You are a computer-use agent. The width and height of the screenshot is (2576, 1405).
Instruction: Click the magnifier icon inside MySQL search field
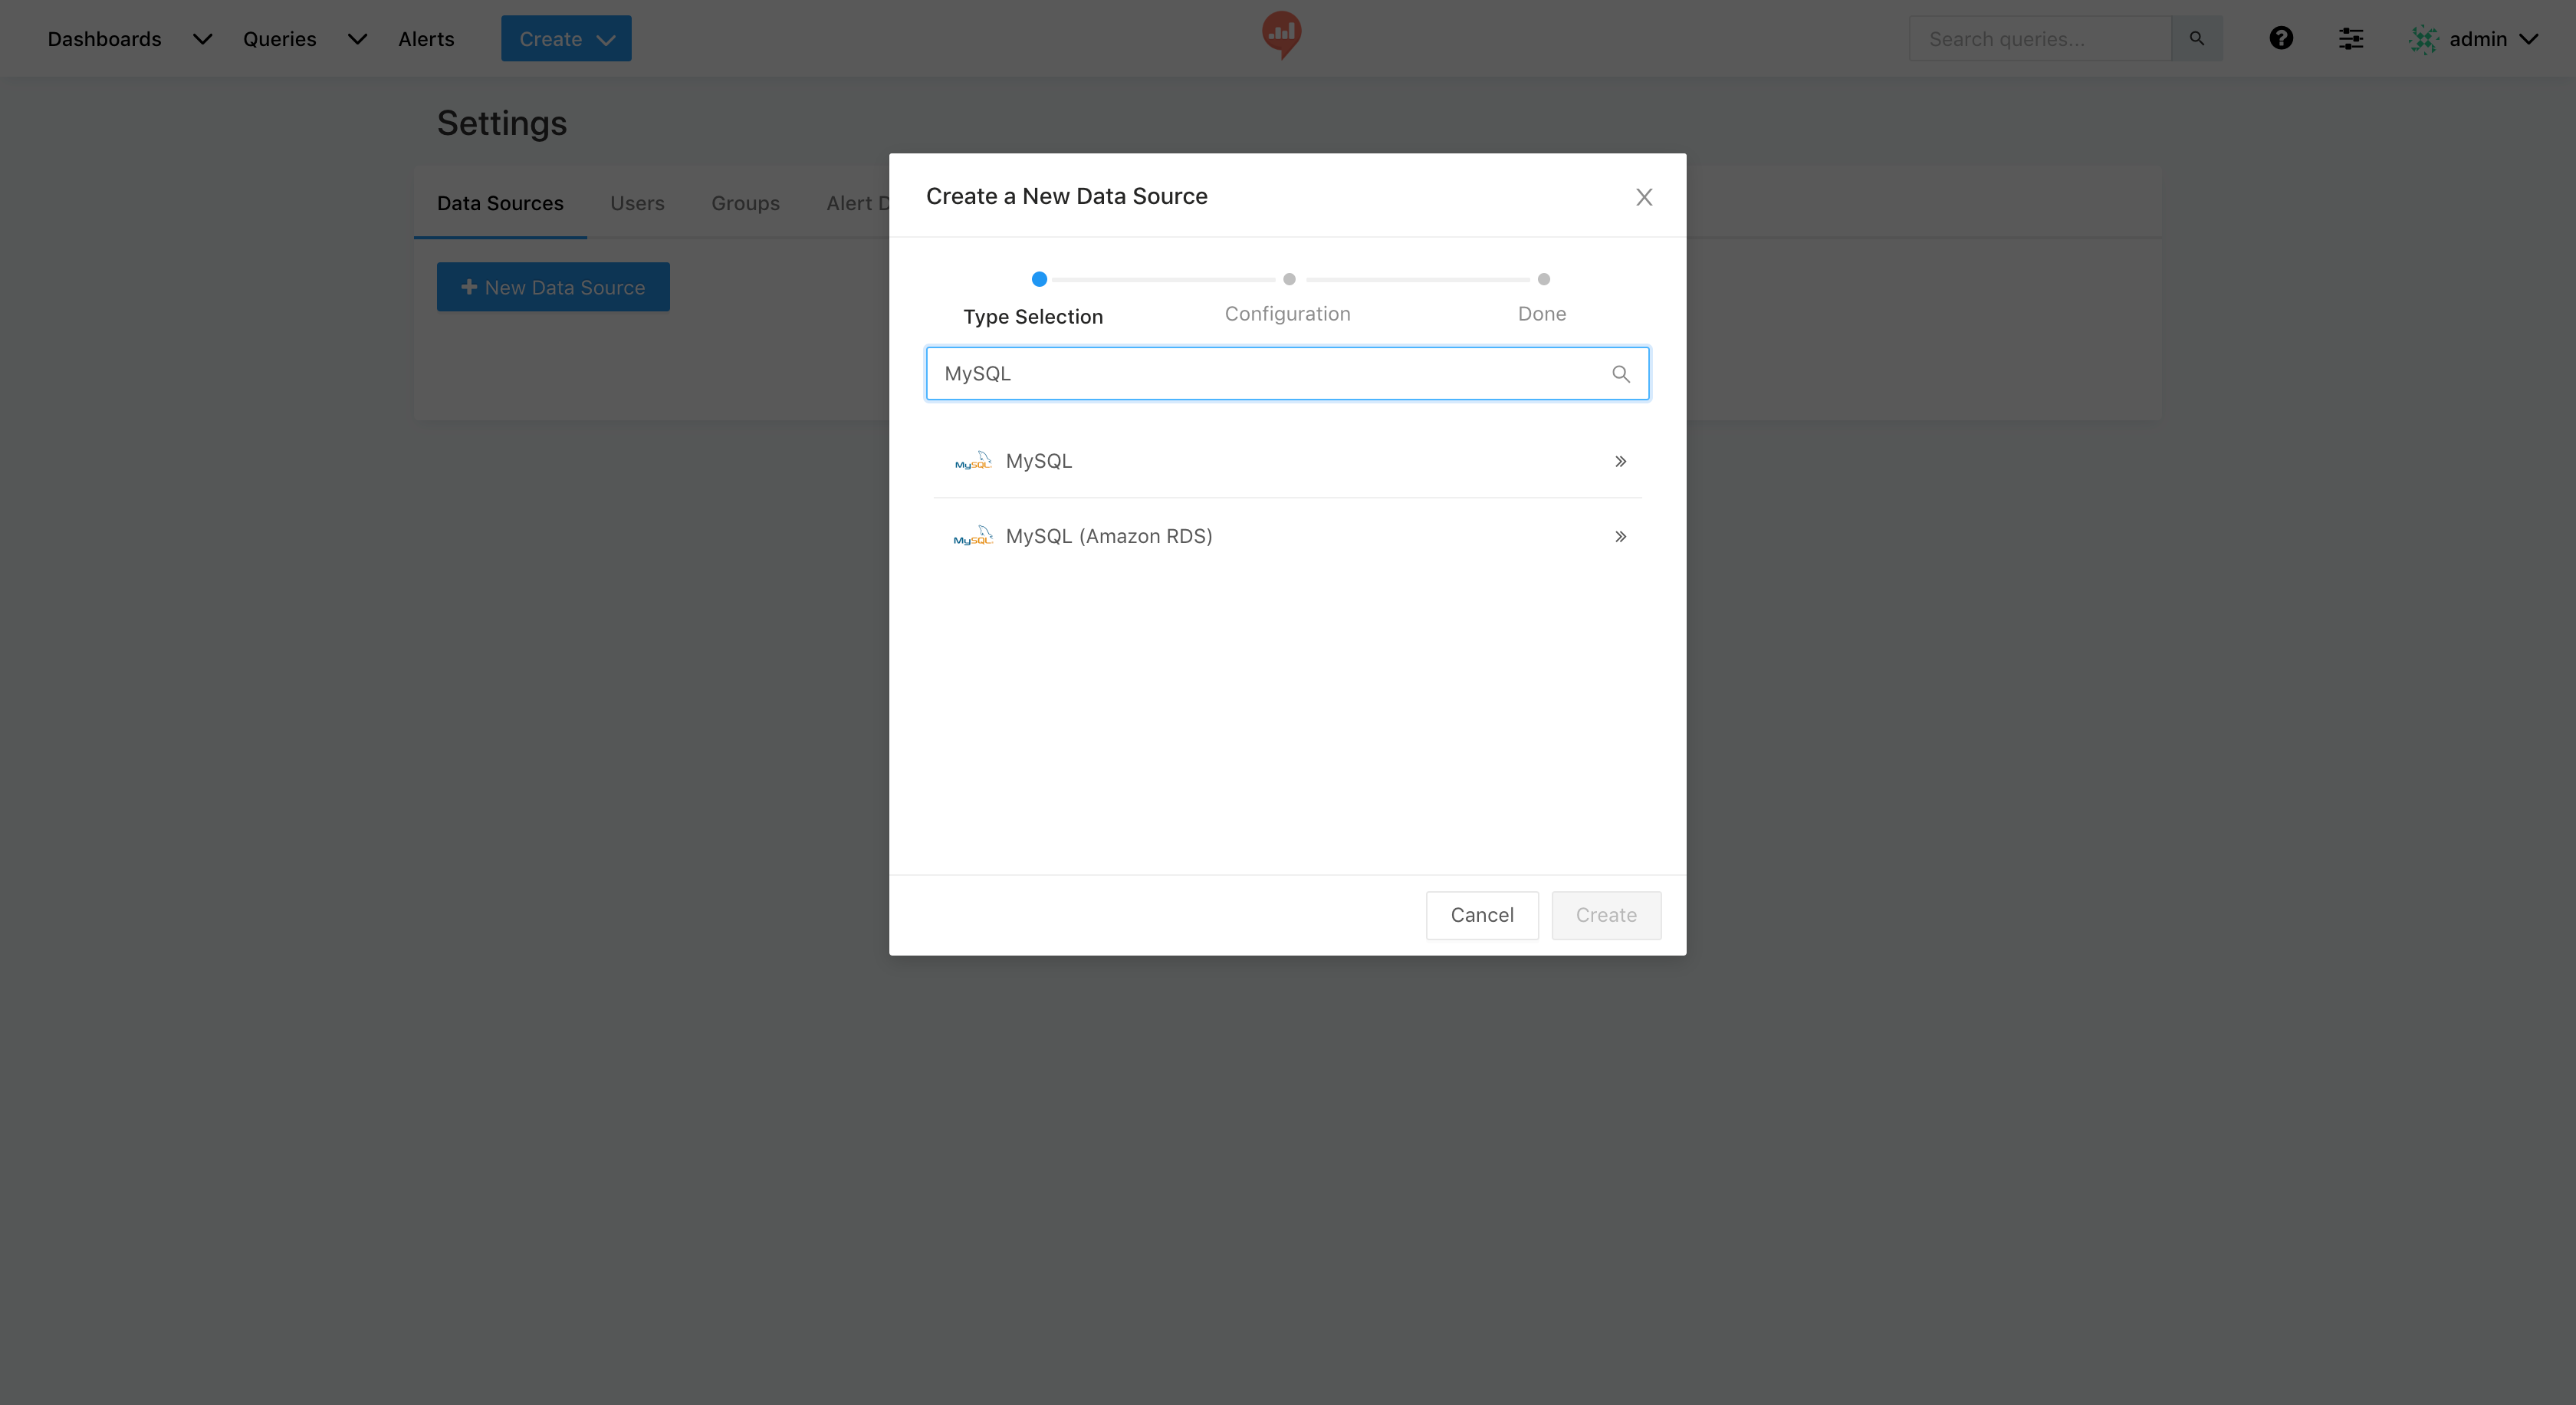coord(1620,374)
